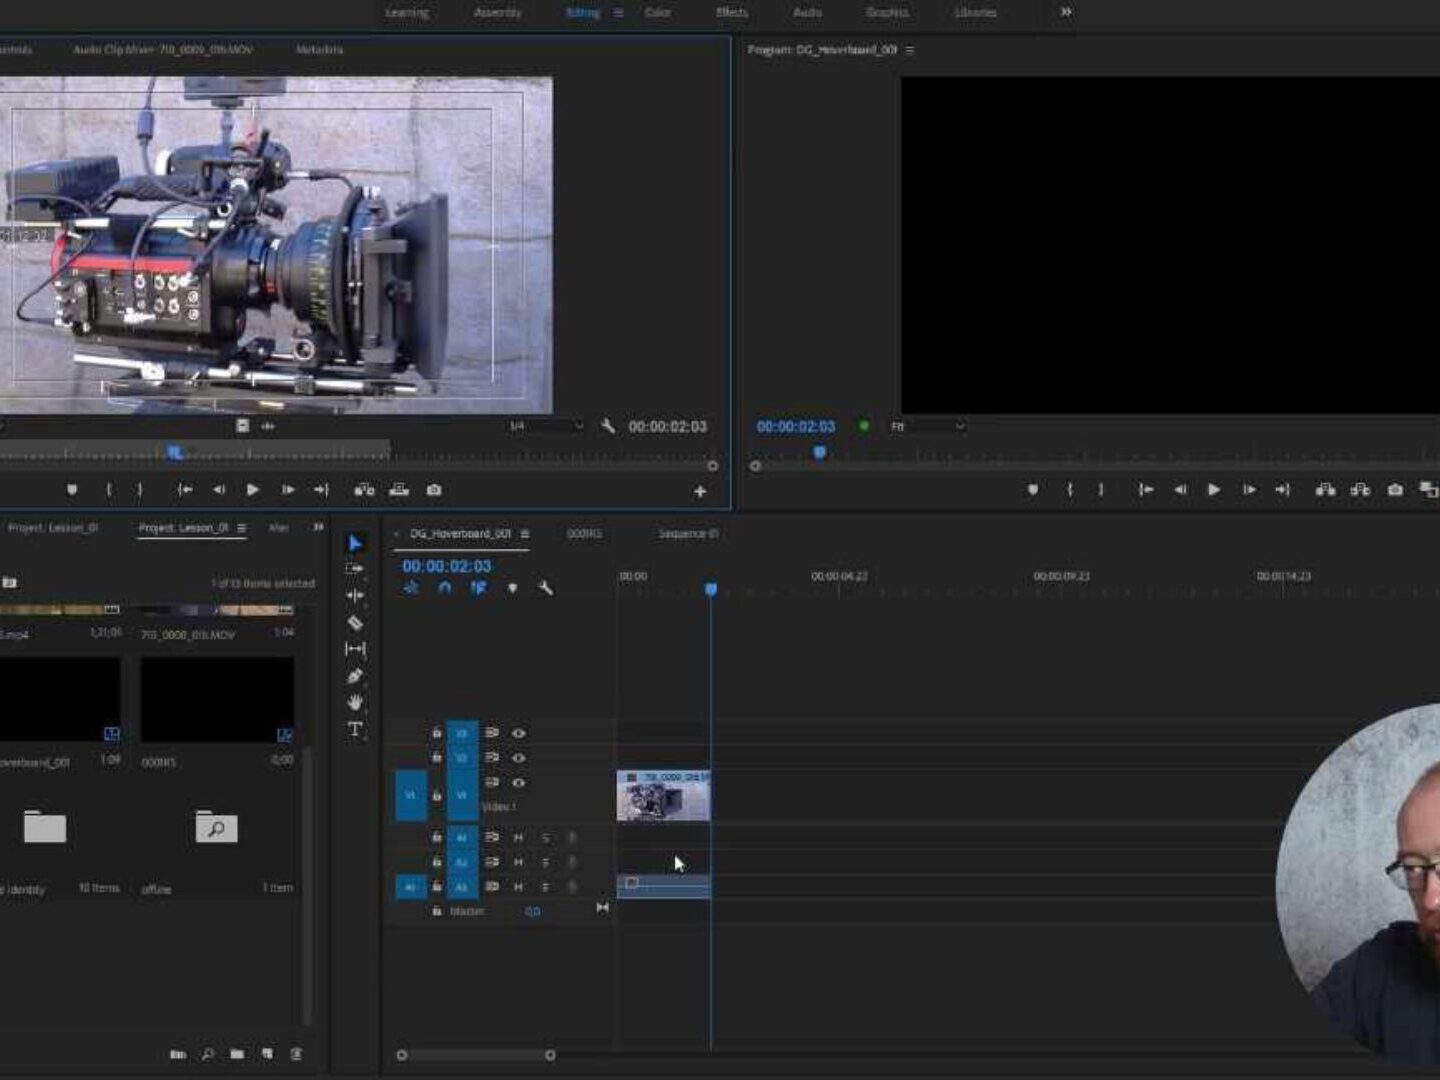The image size is (1440, 1080).
Task: Select the Type tool
Action: 355,729
